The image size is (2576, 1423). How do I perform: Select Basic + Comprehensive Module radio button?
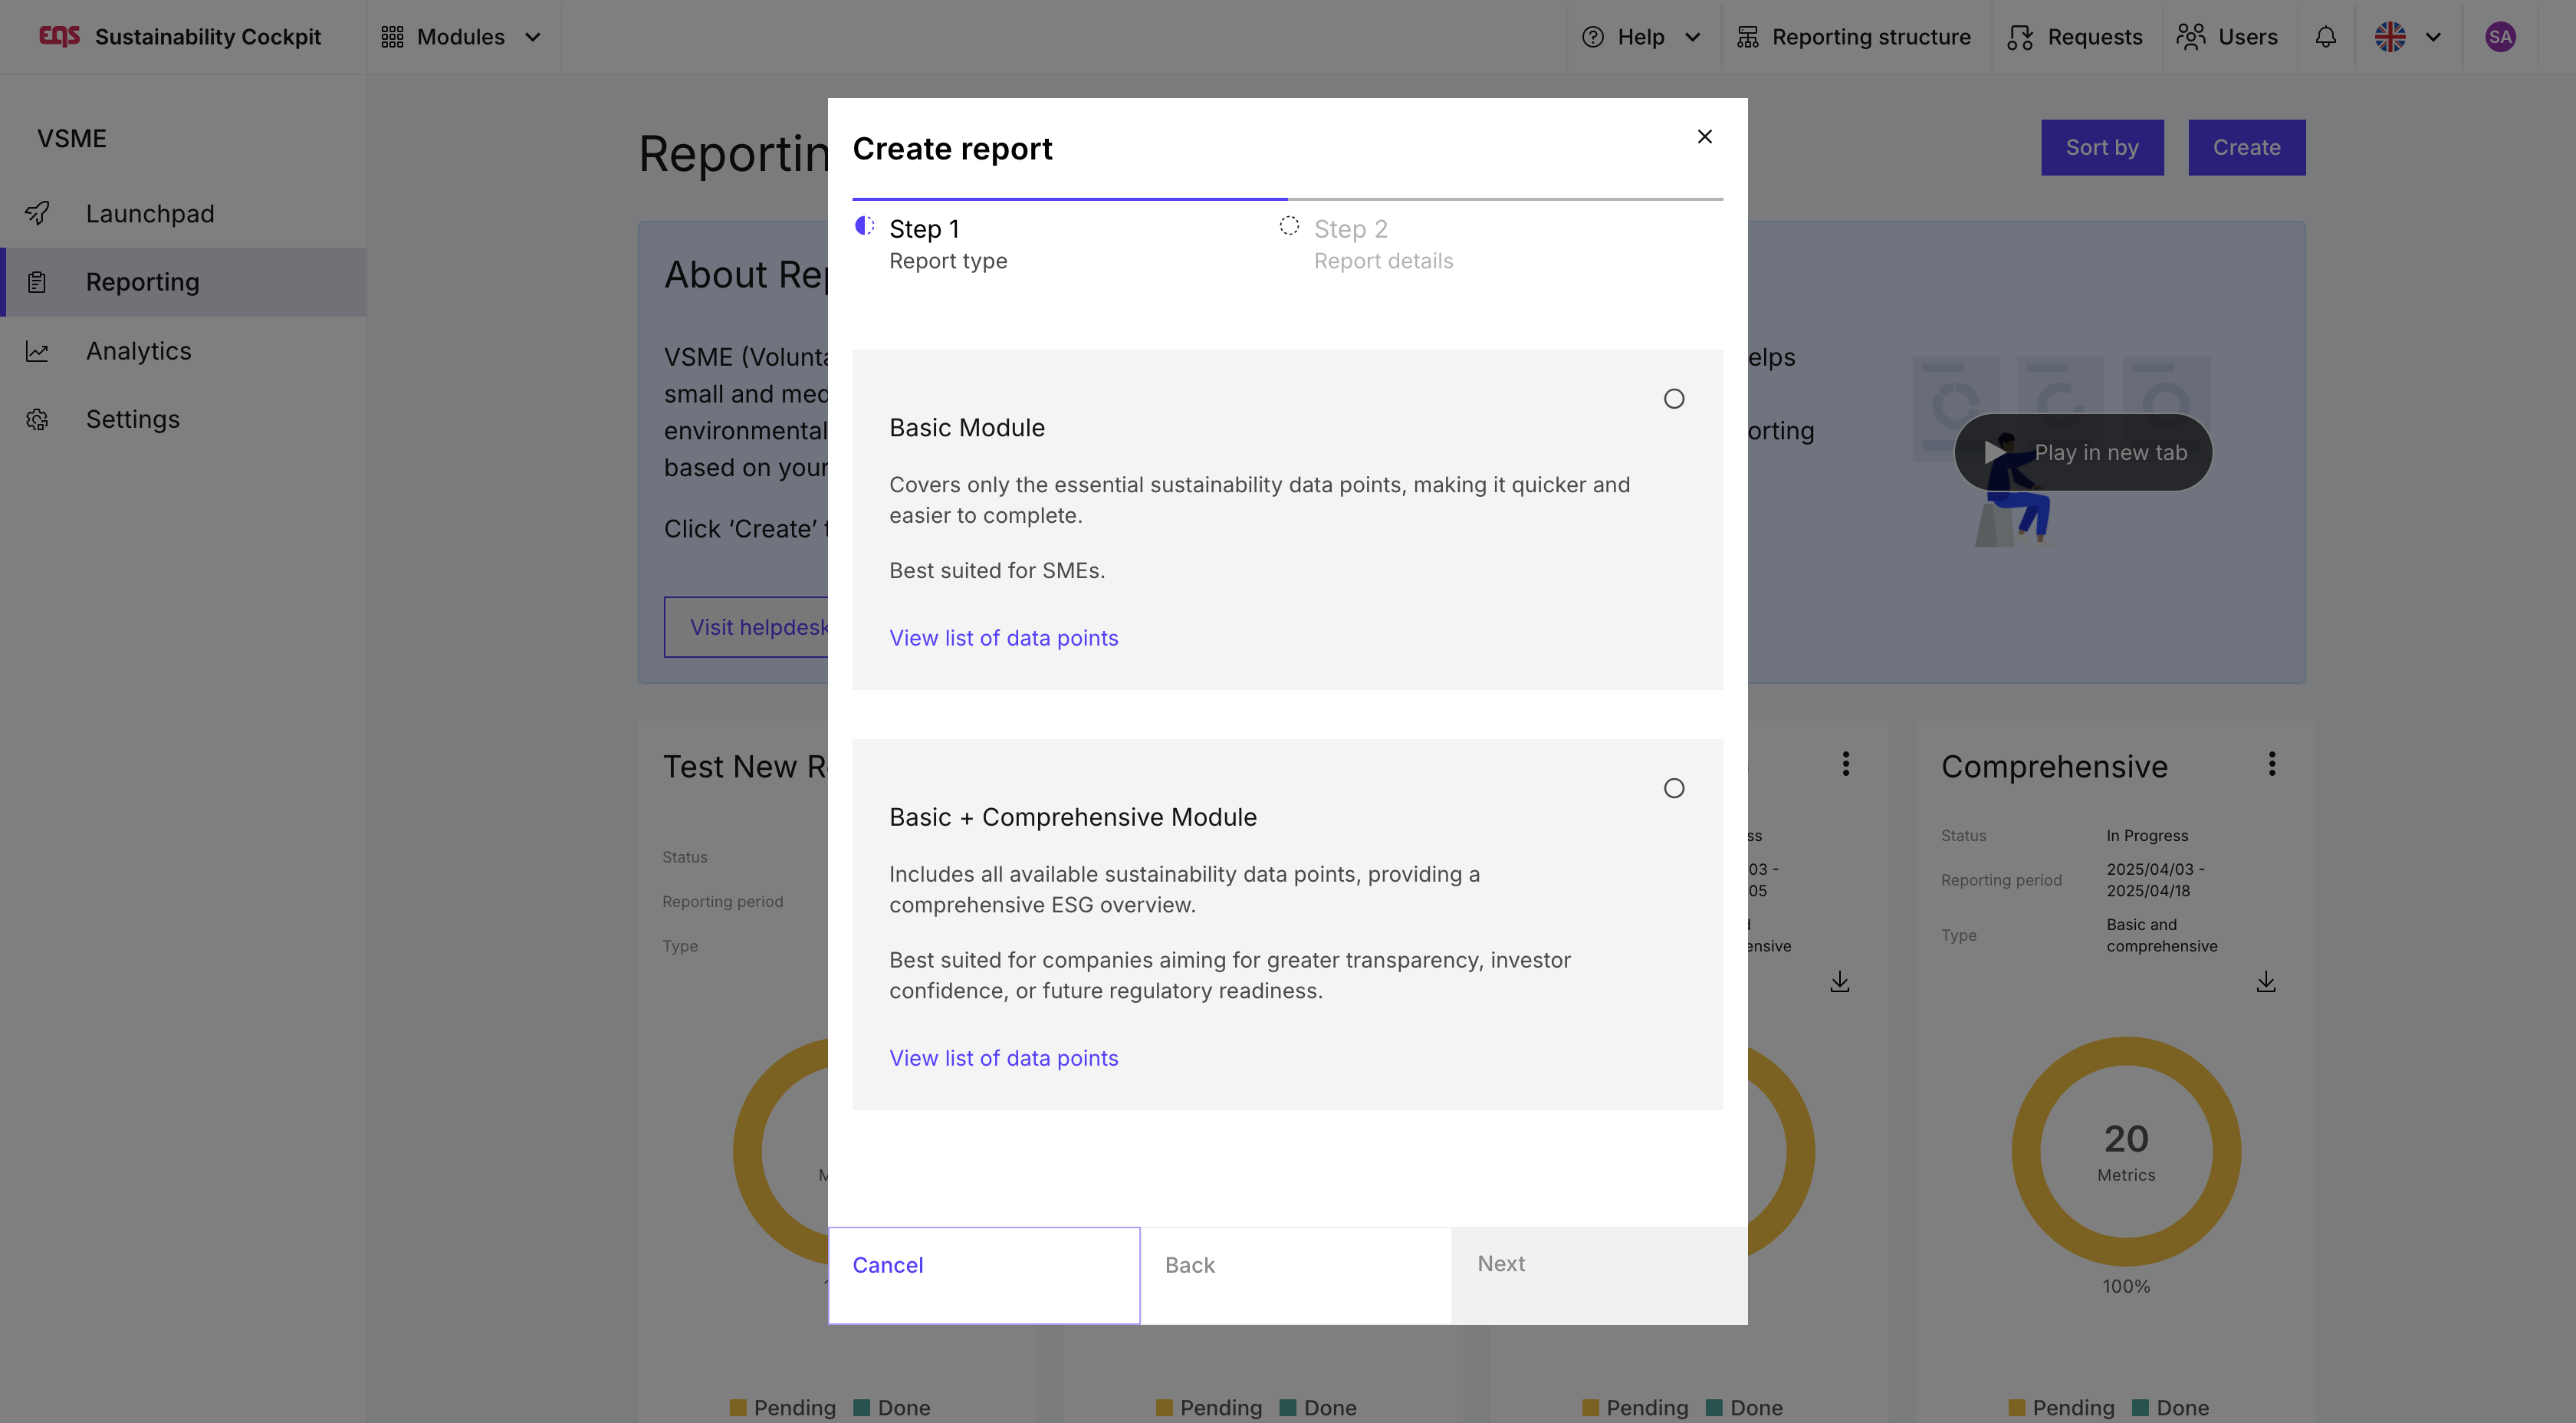coord(1673,788)
